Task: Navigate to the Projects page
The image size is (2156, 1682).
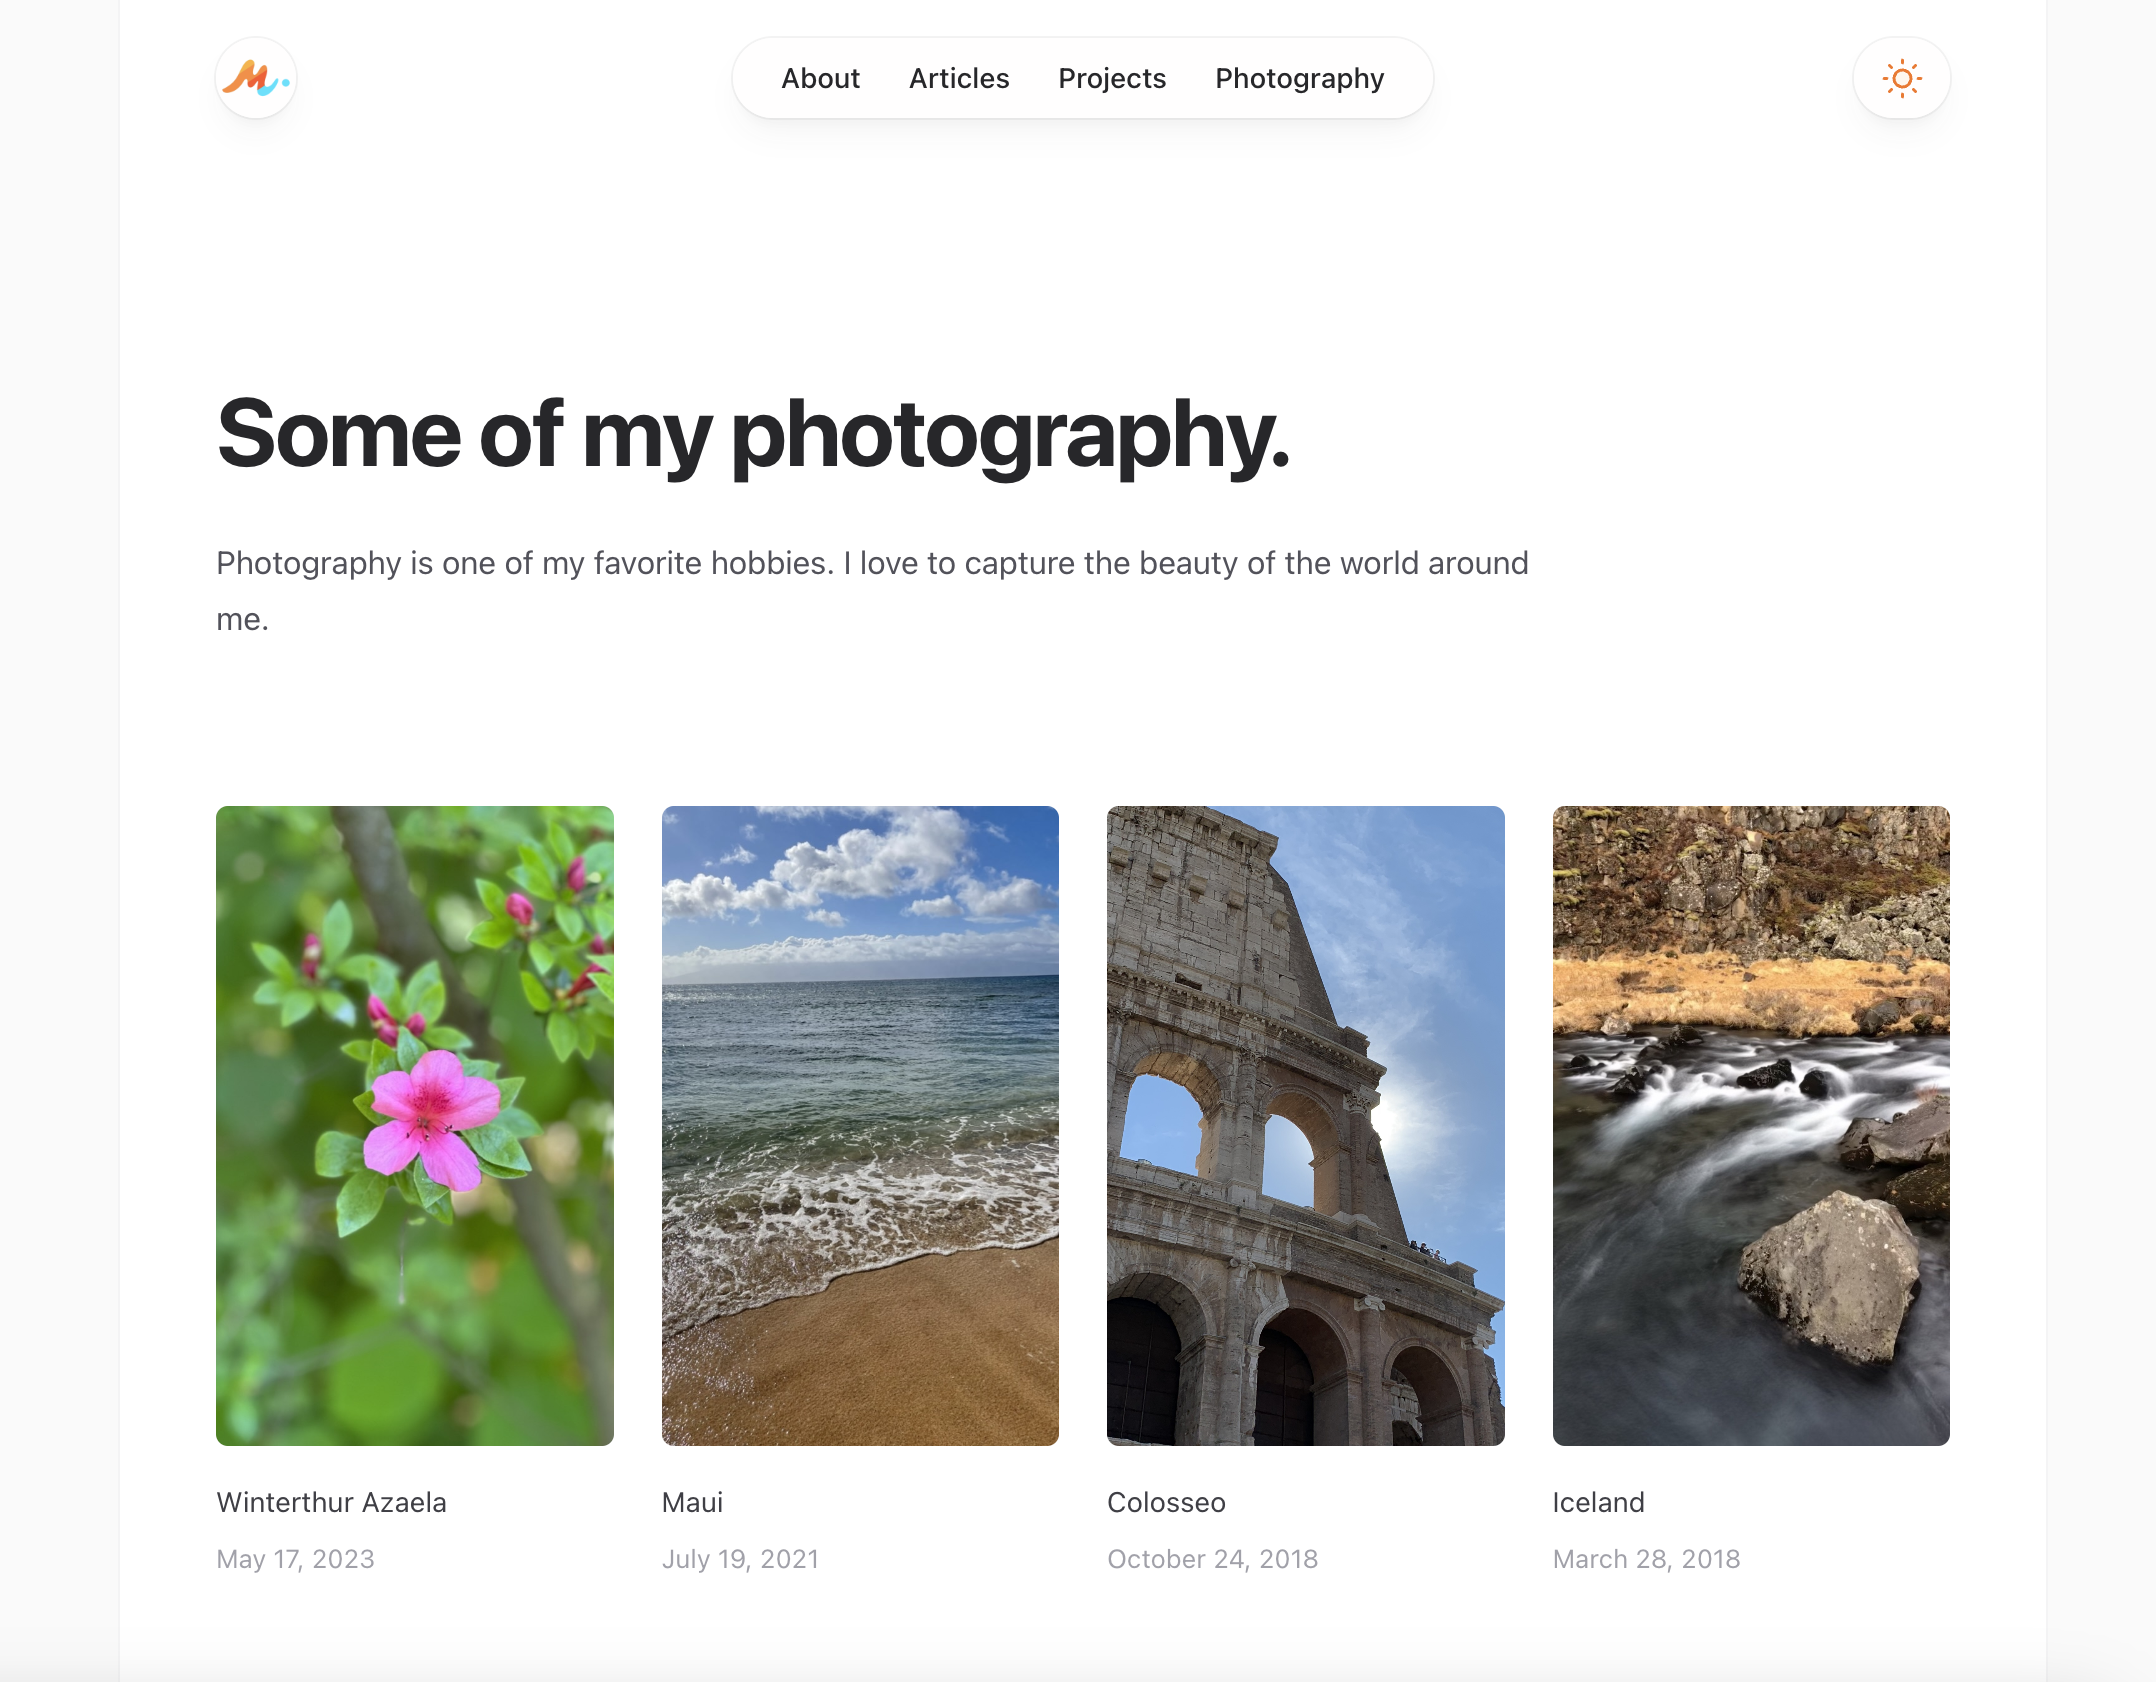Action: (x=1112, y=78)
